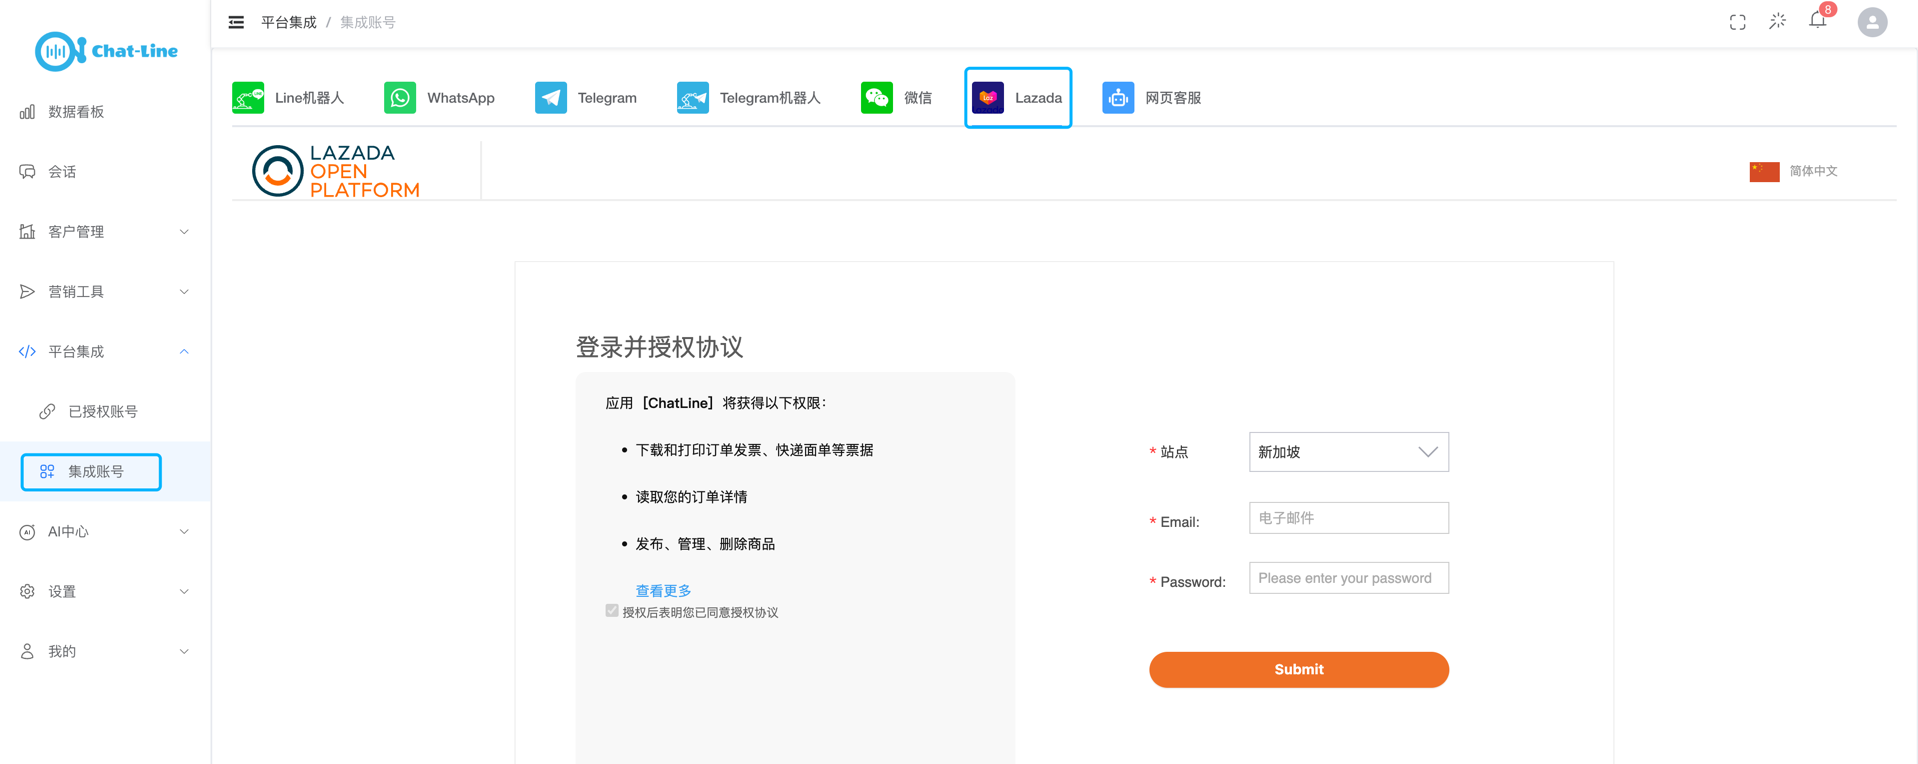Expand 设置 menu chevron
The height and width of the screenshot is (764, 1918).
(184, 592)
